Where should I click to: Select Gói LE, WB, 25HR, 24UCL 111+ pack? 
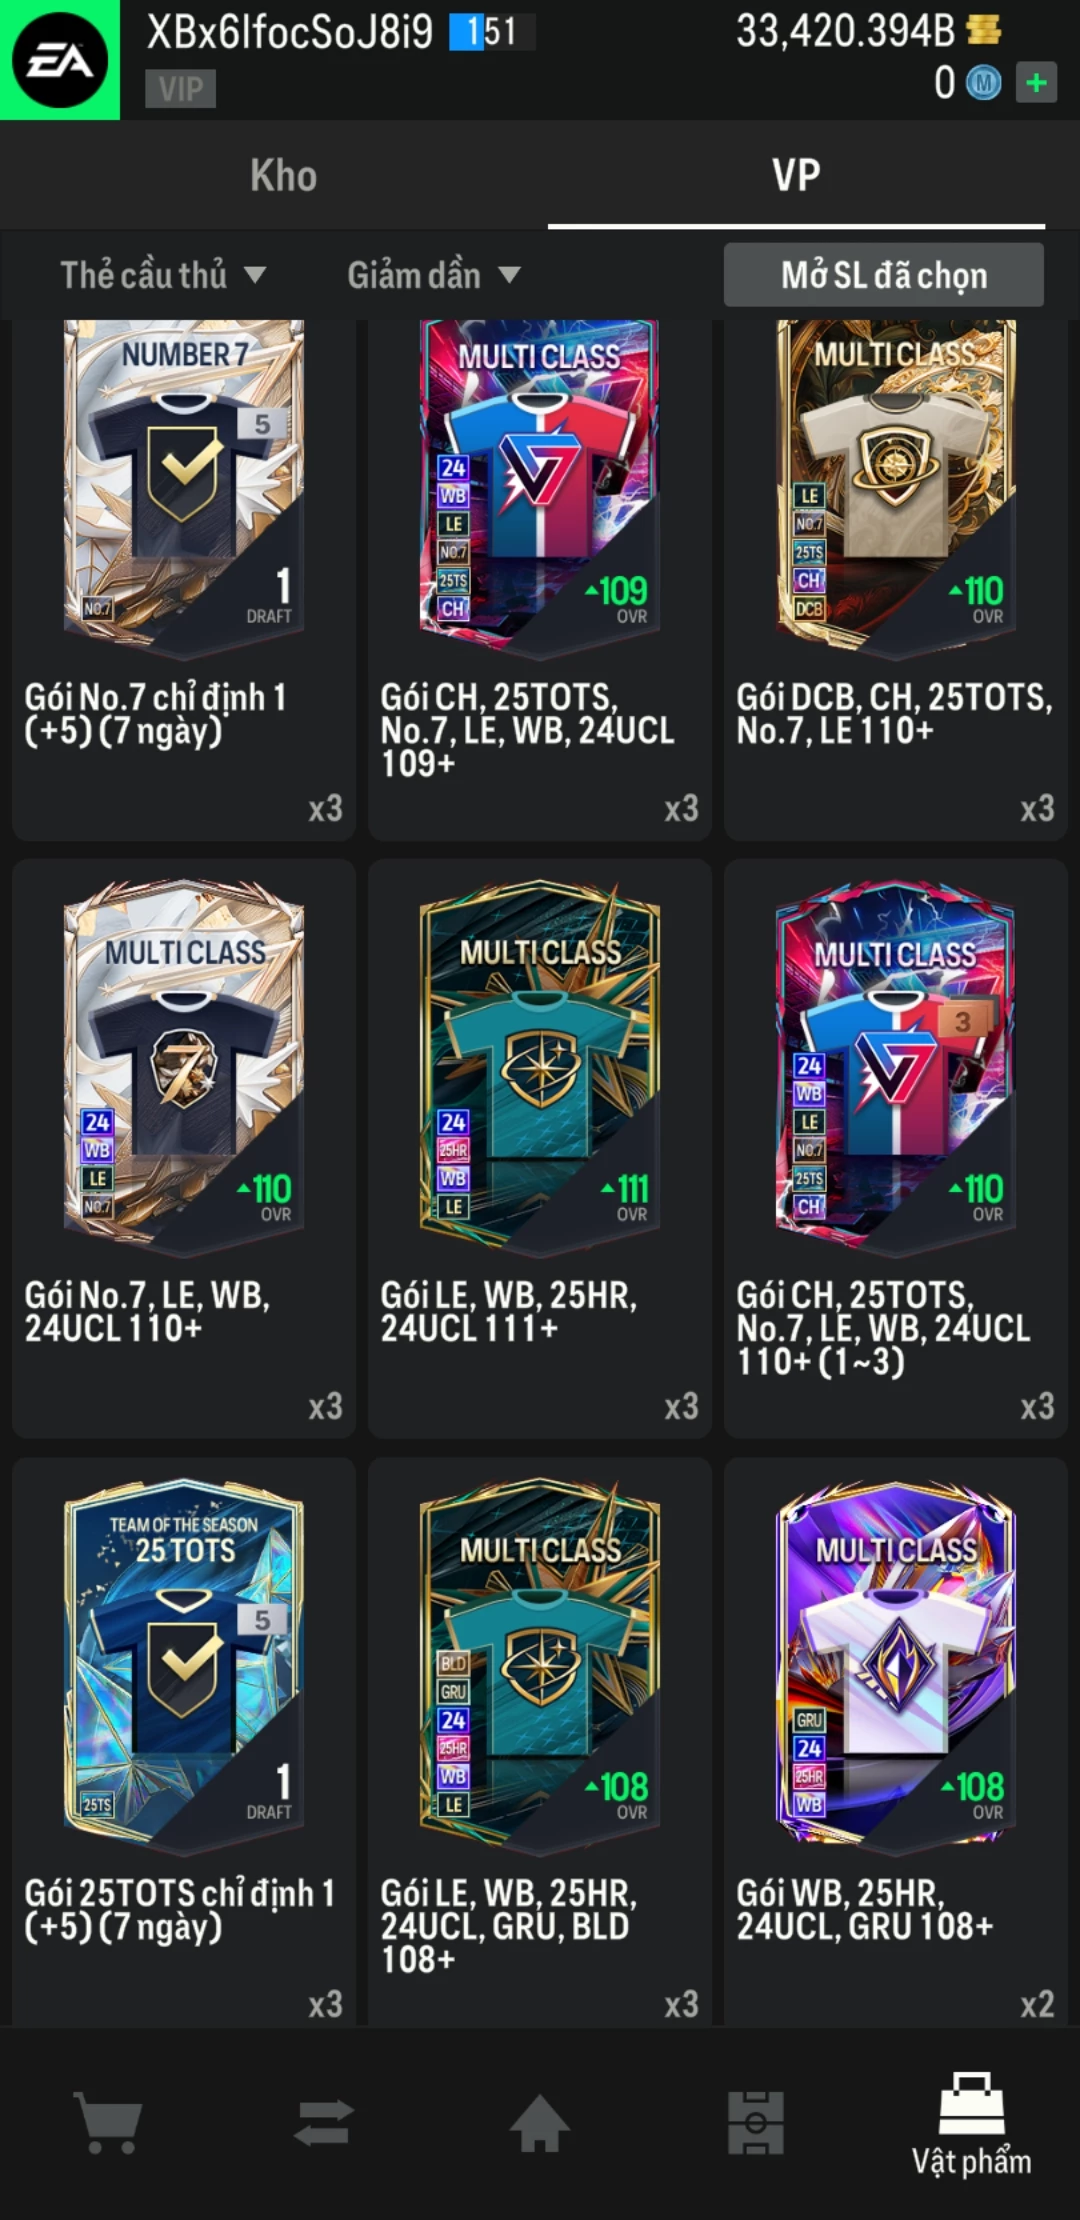(x=540, y=1148)
